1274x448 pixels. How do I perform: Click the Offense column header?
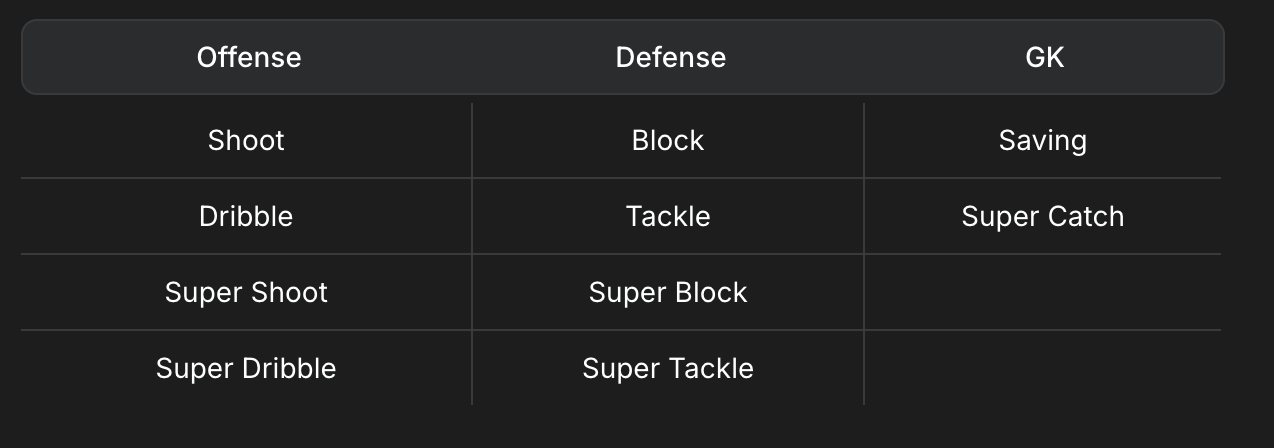click(x=249, y=57)
